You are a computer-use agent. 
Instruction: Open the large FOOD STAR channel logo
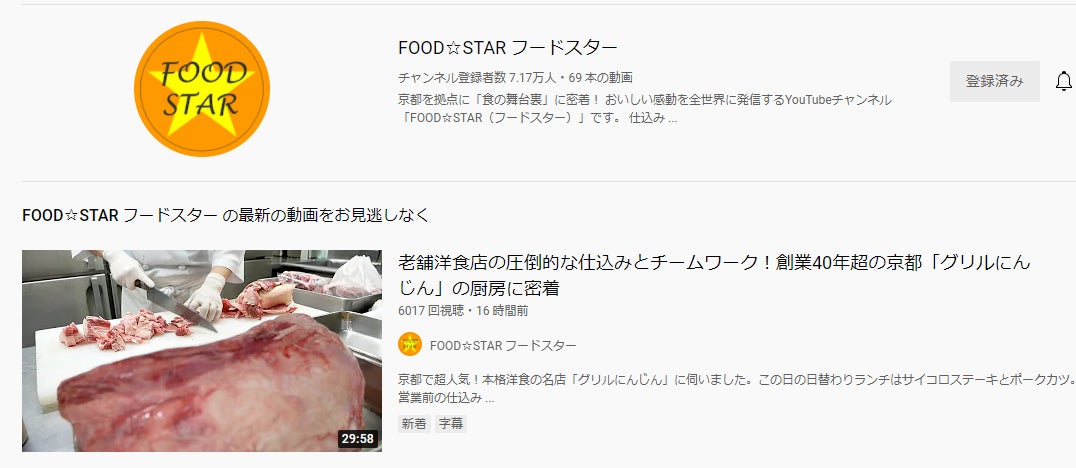(202, 89)
